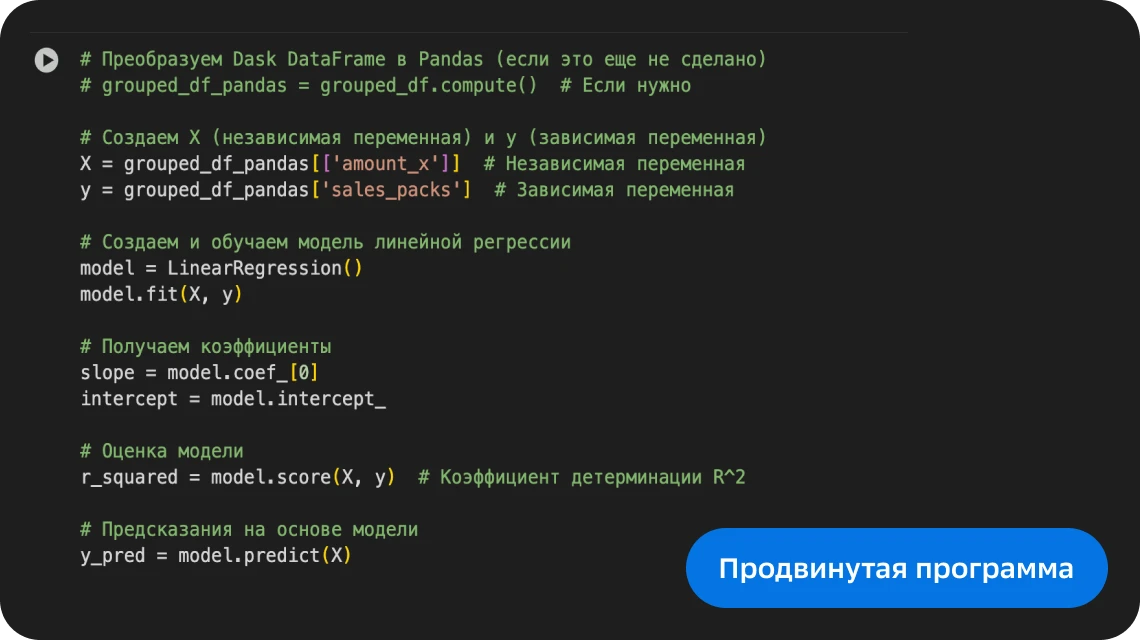Click the comment 'Предсказания на основе модели'
Viewport: 1140px width, 640px height.
click(x=249, y=529)
